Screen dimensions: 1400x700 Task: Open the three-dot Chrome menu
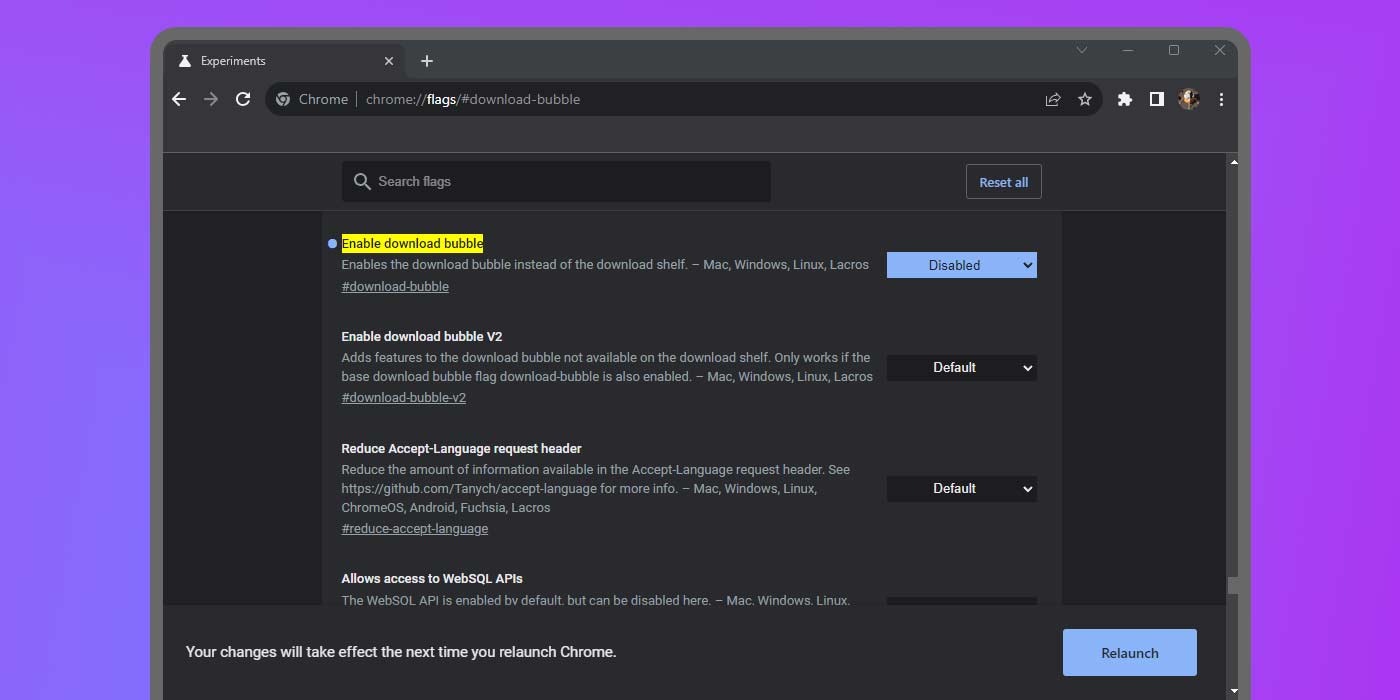coord(1221,99)
